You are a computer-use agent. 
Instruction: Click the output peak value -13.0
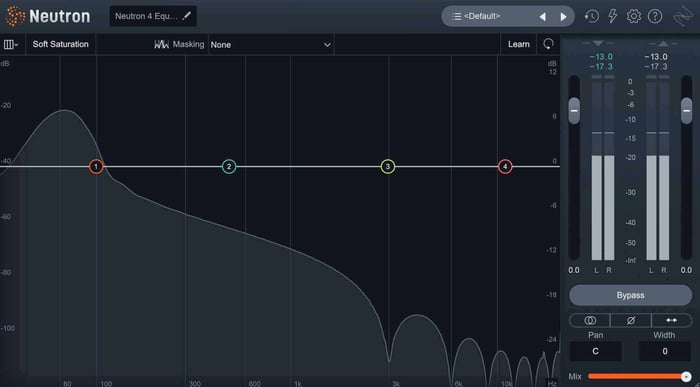point(656,57)
